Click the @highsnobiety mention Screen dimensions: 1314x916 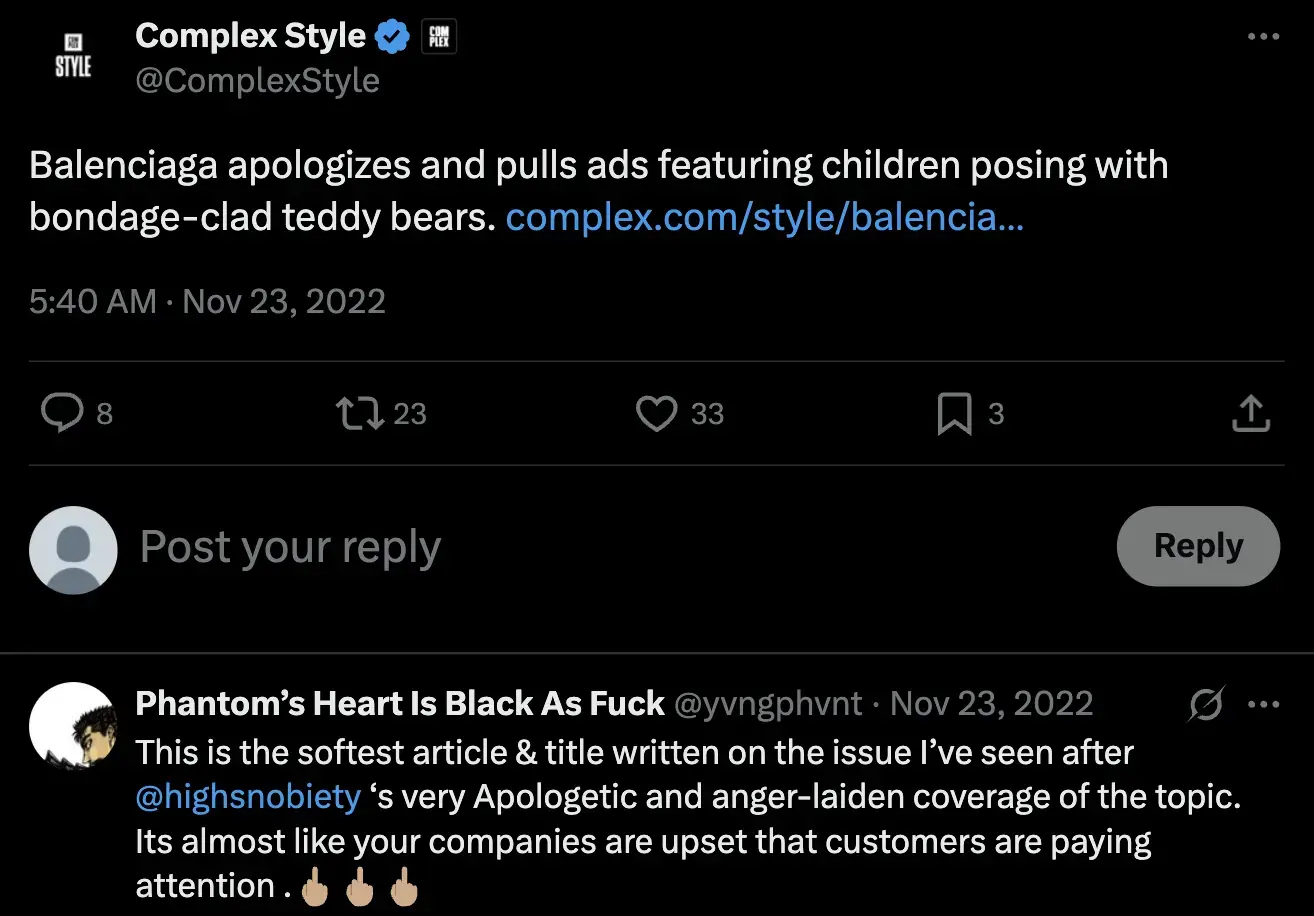point(248,796)
